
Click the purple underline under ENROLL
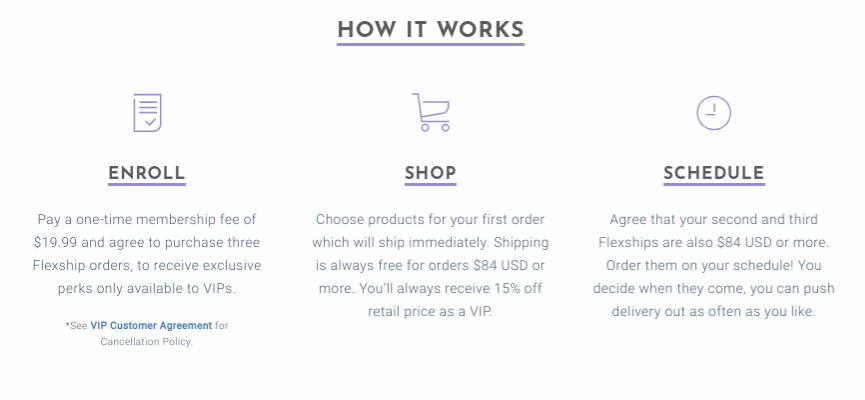(x=147, y=184)
